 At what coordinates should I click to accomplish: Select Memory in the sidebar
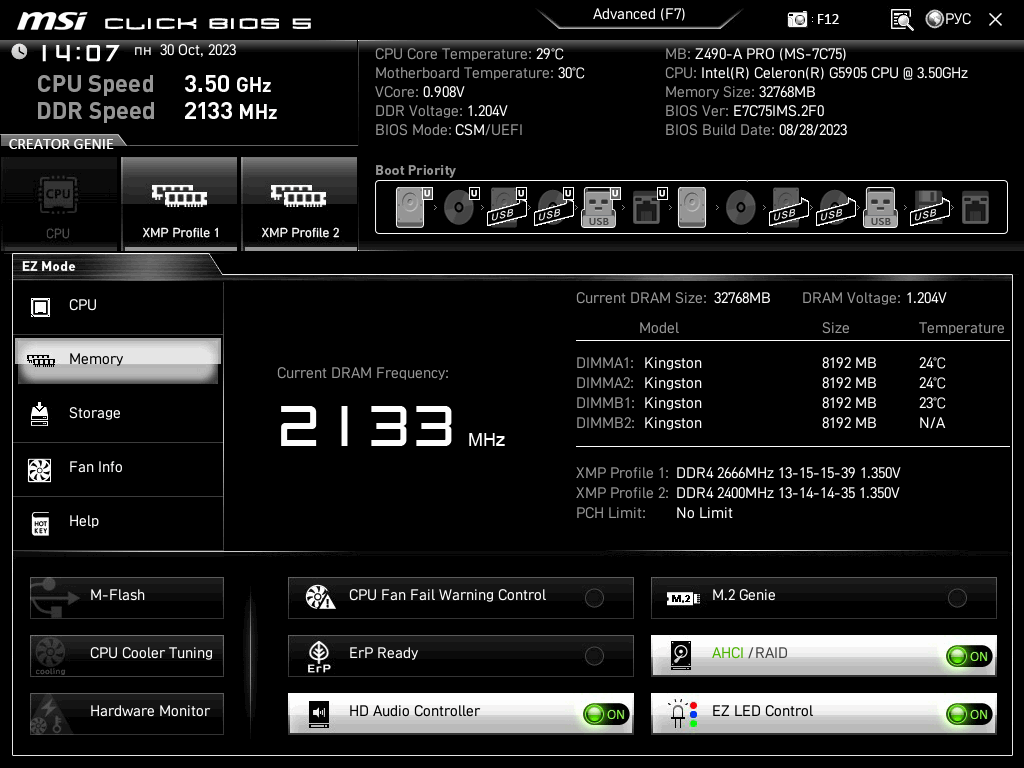click(118, 360)
